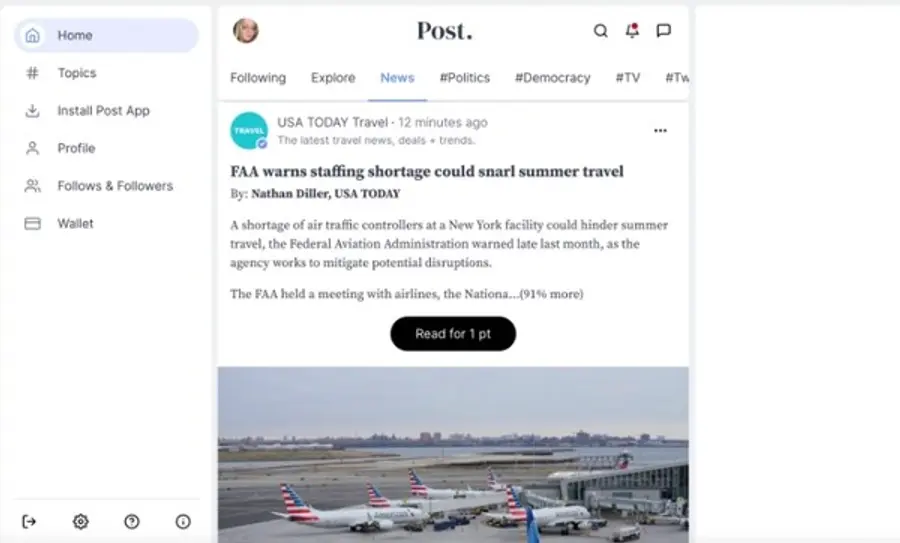The image size is (900, 543).
Task: Open settings gear icon
Action: [x=80, y=521]
